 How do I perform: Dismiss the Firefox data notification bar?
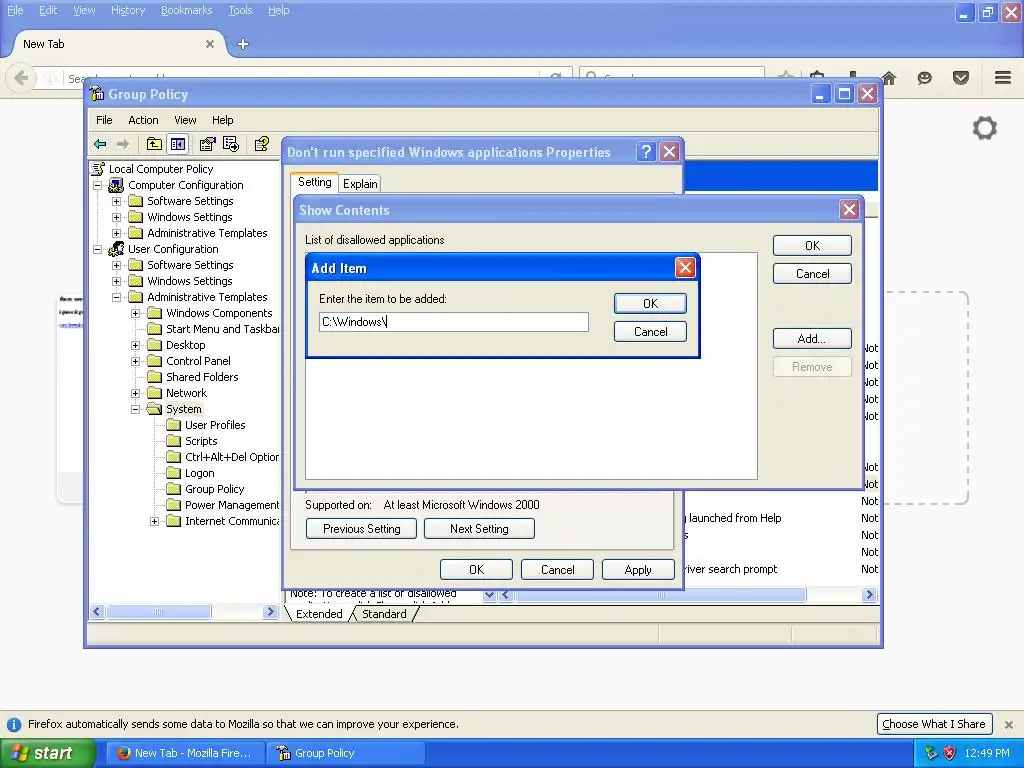coord(1008,724)
